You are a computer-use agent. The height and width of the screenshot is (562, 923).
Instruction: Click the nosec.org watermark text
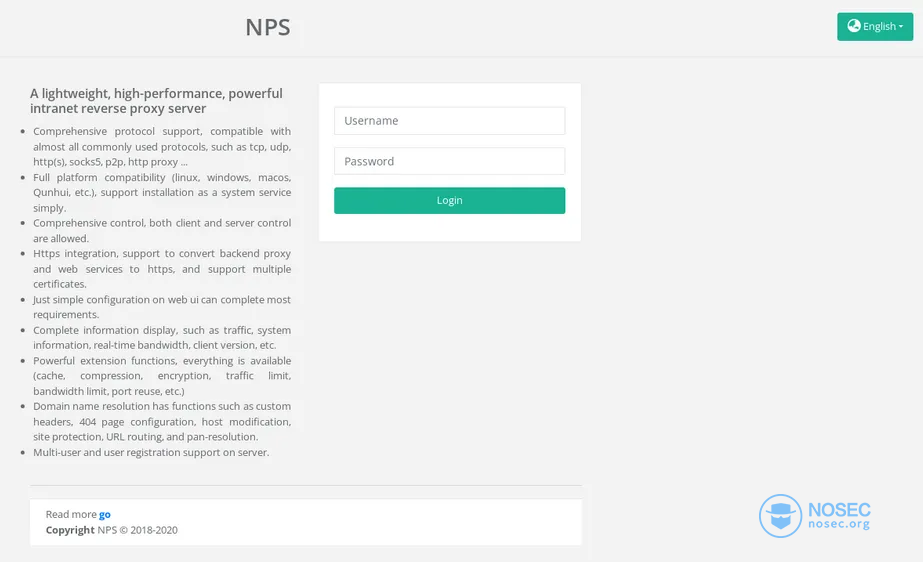pos(839,524)
